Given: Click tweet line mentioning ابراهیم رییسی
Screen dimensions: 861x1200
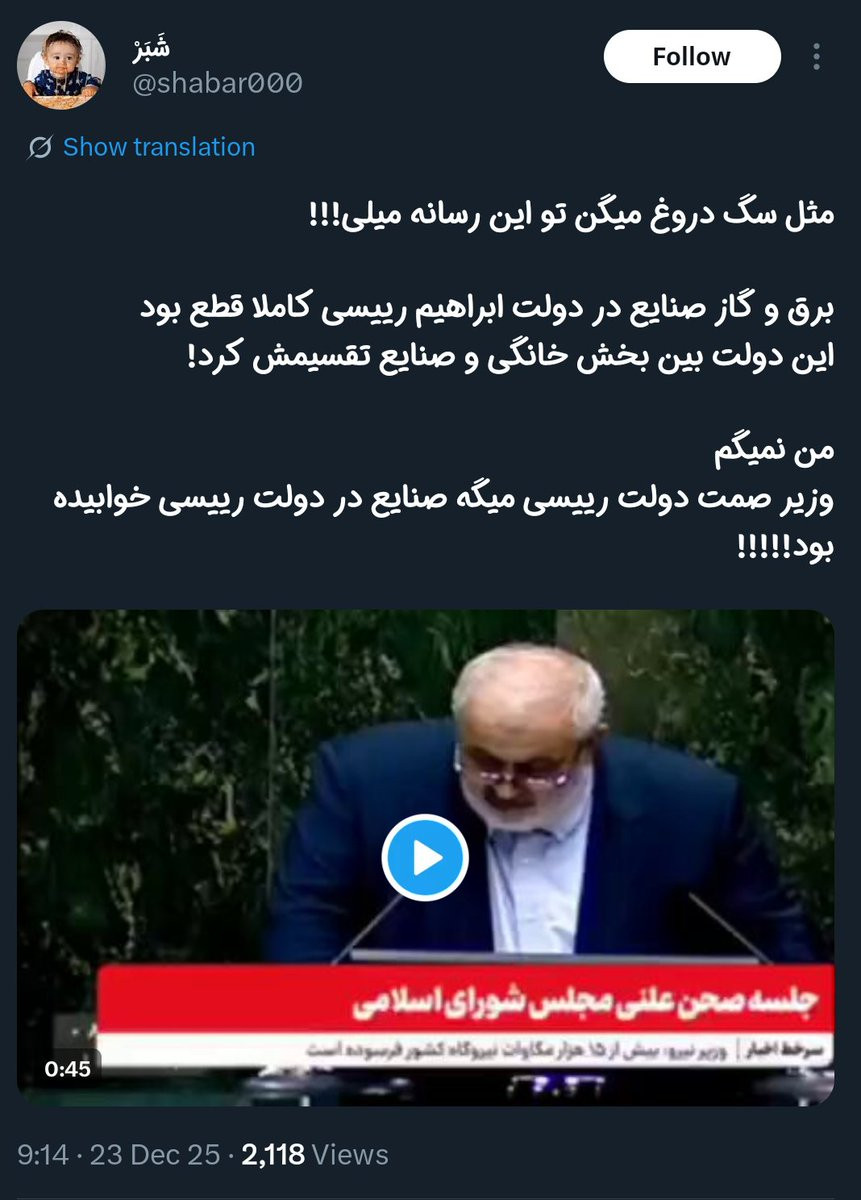Looking at the screenshot, I should pyautogui.click(x=486, y=309).
